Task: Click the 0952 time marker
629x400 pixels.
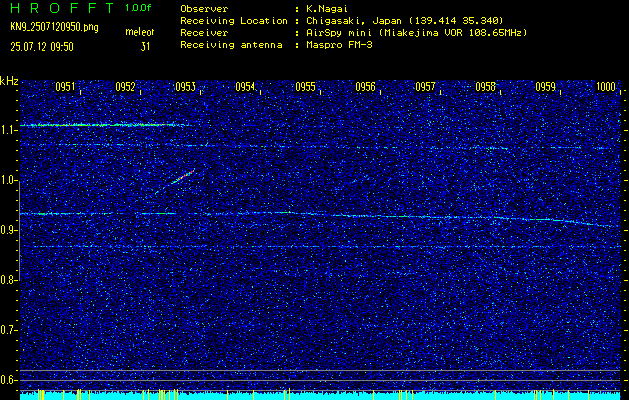Action: click(125, 87)
